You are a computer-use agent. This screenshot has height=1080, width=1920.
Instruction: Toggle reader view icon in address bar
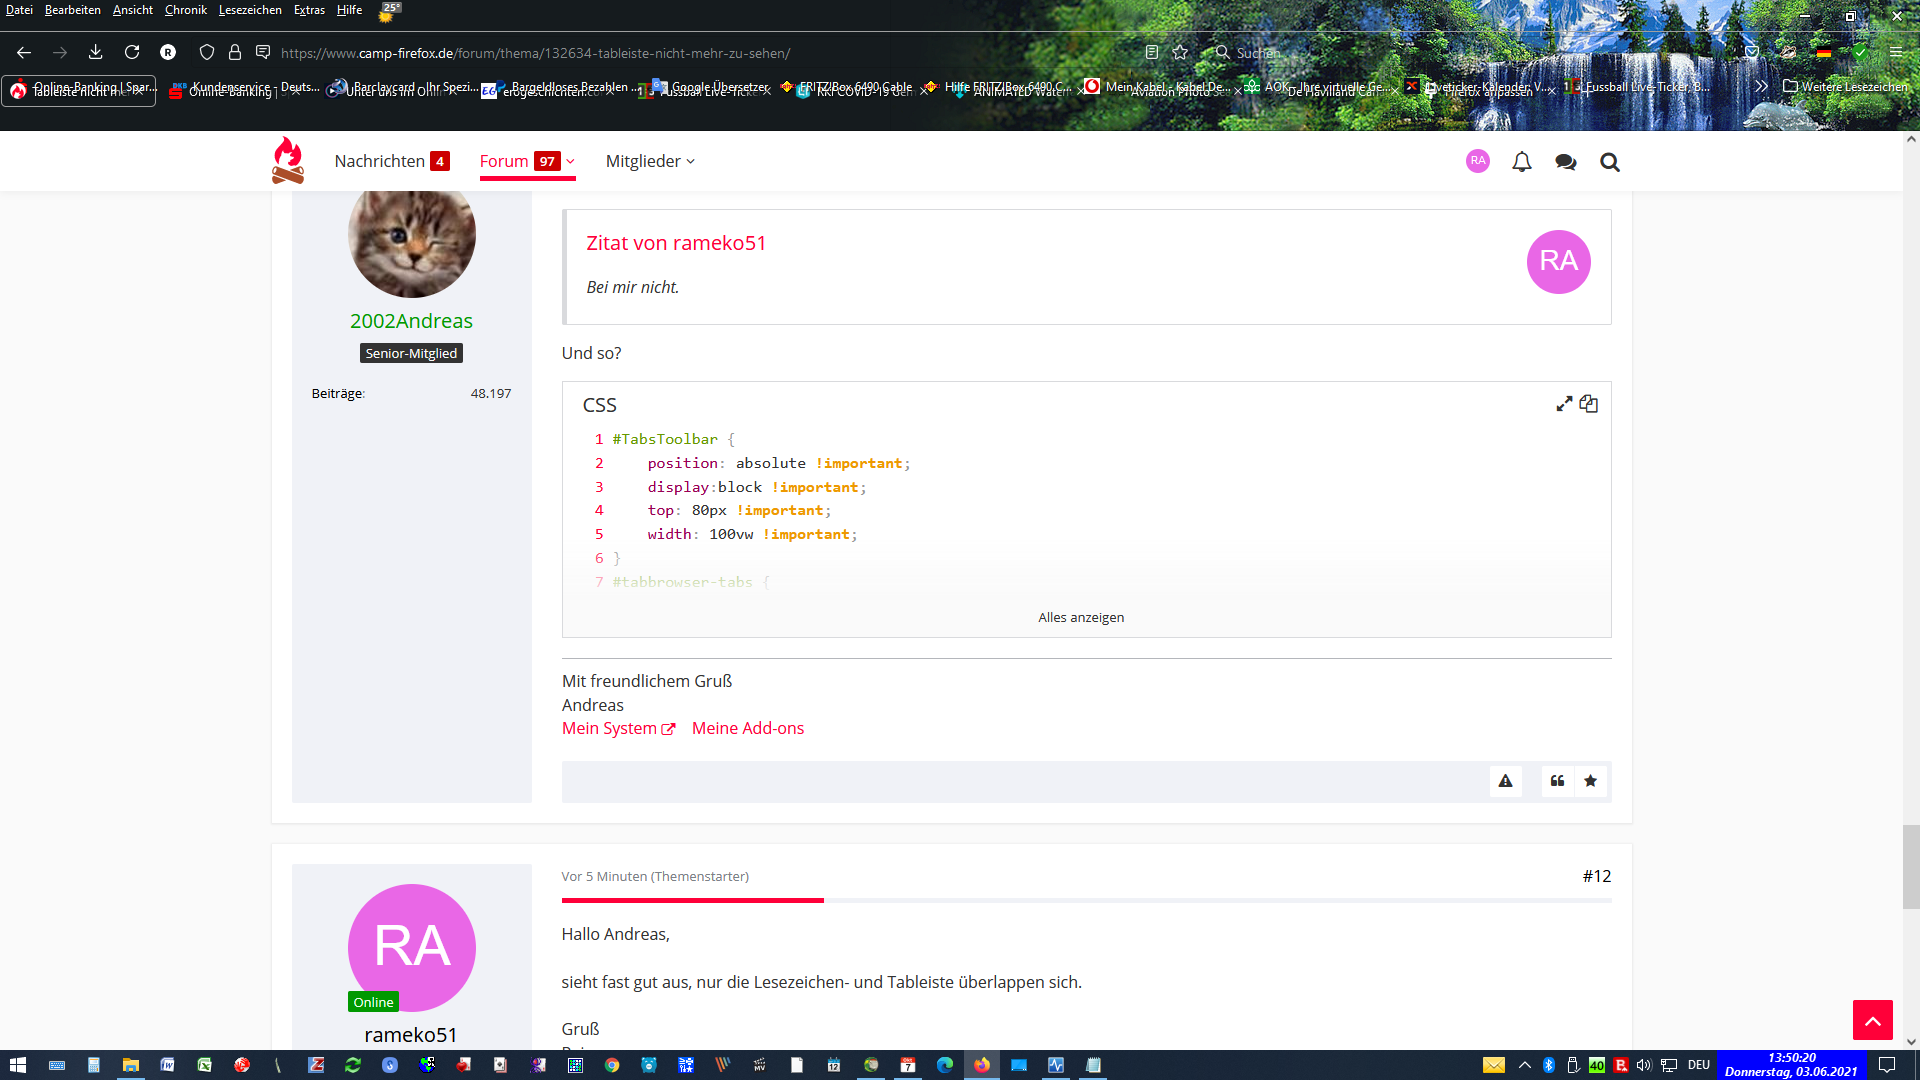point(1152,53)
